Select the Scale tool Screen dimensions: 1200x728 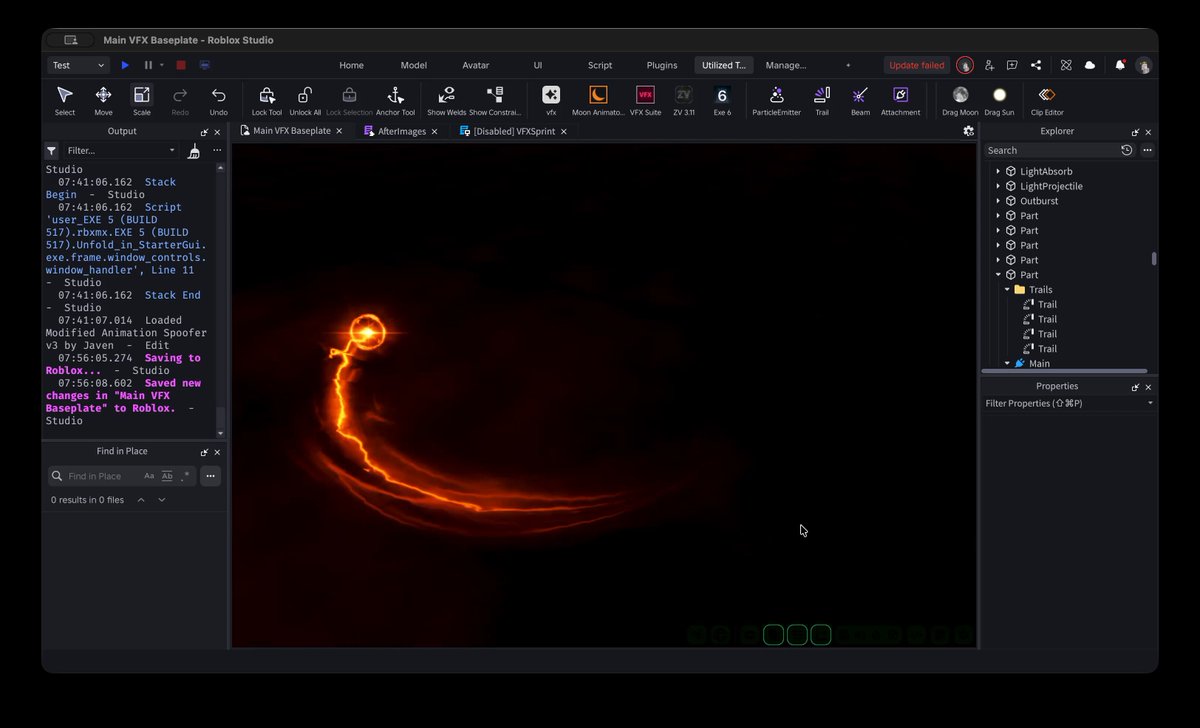(142, 99)
